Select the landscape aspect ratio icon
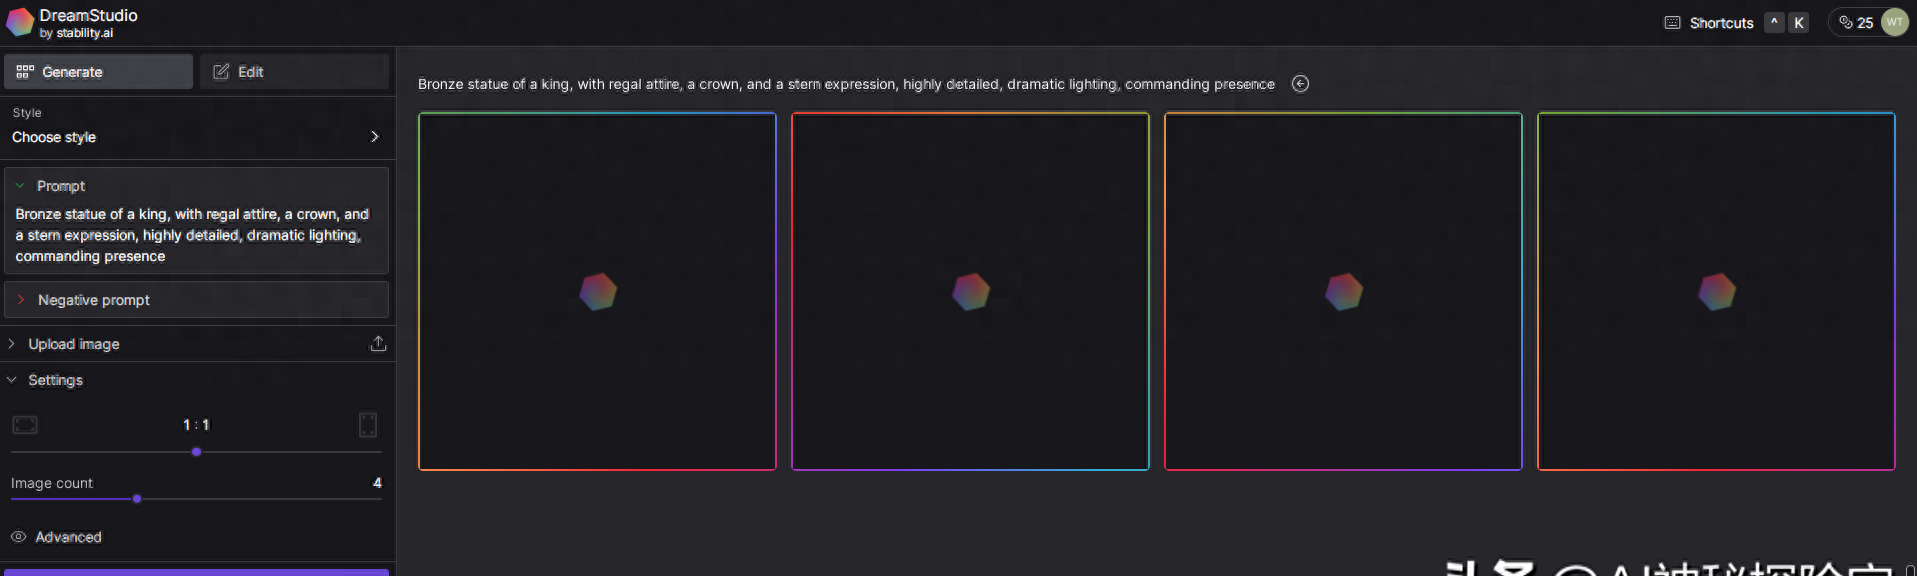This screenshot has height=576, width=1917. pyautogui.click(x=25, y=425)
